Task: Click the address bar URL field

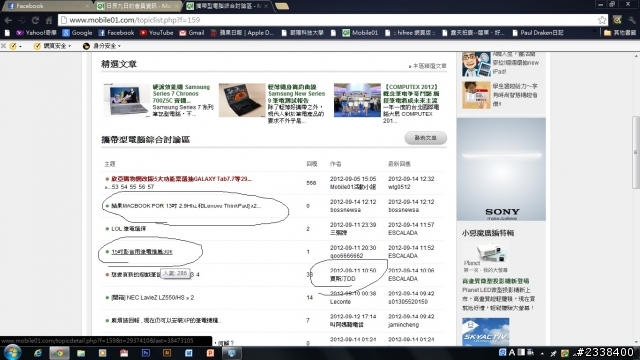Action: click(327, 20)
